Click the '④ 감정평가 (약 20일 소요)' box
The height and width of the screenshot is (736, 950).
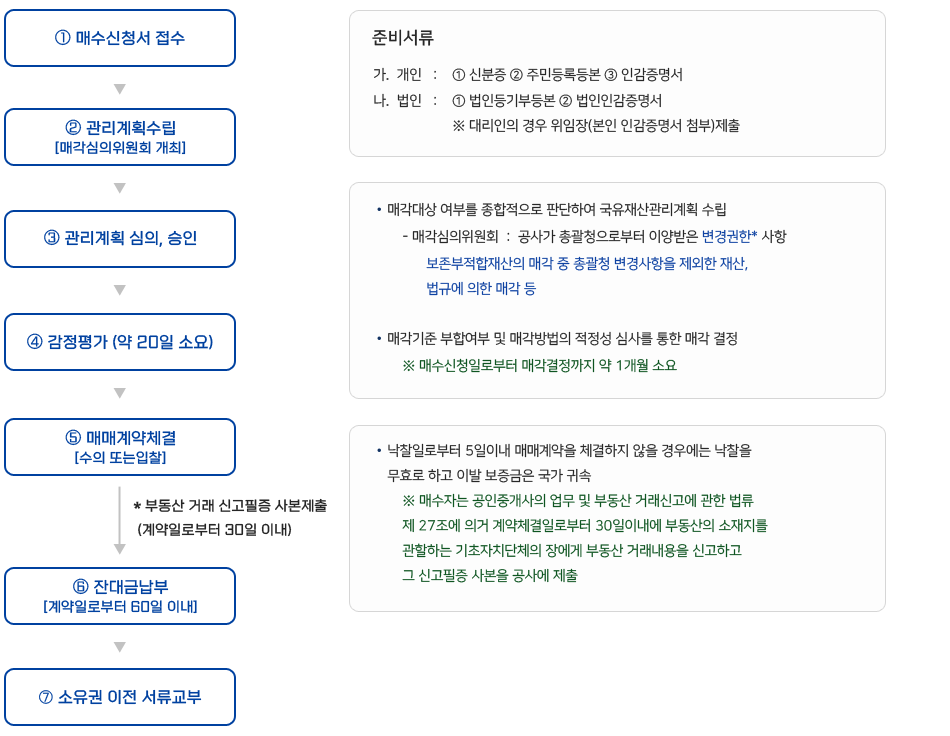(x=120, y=342)
